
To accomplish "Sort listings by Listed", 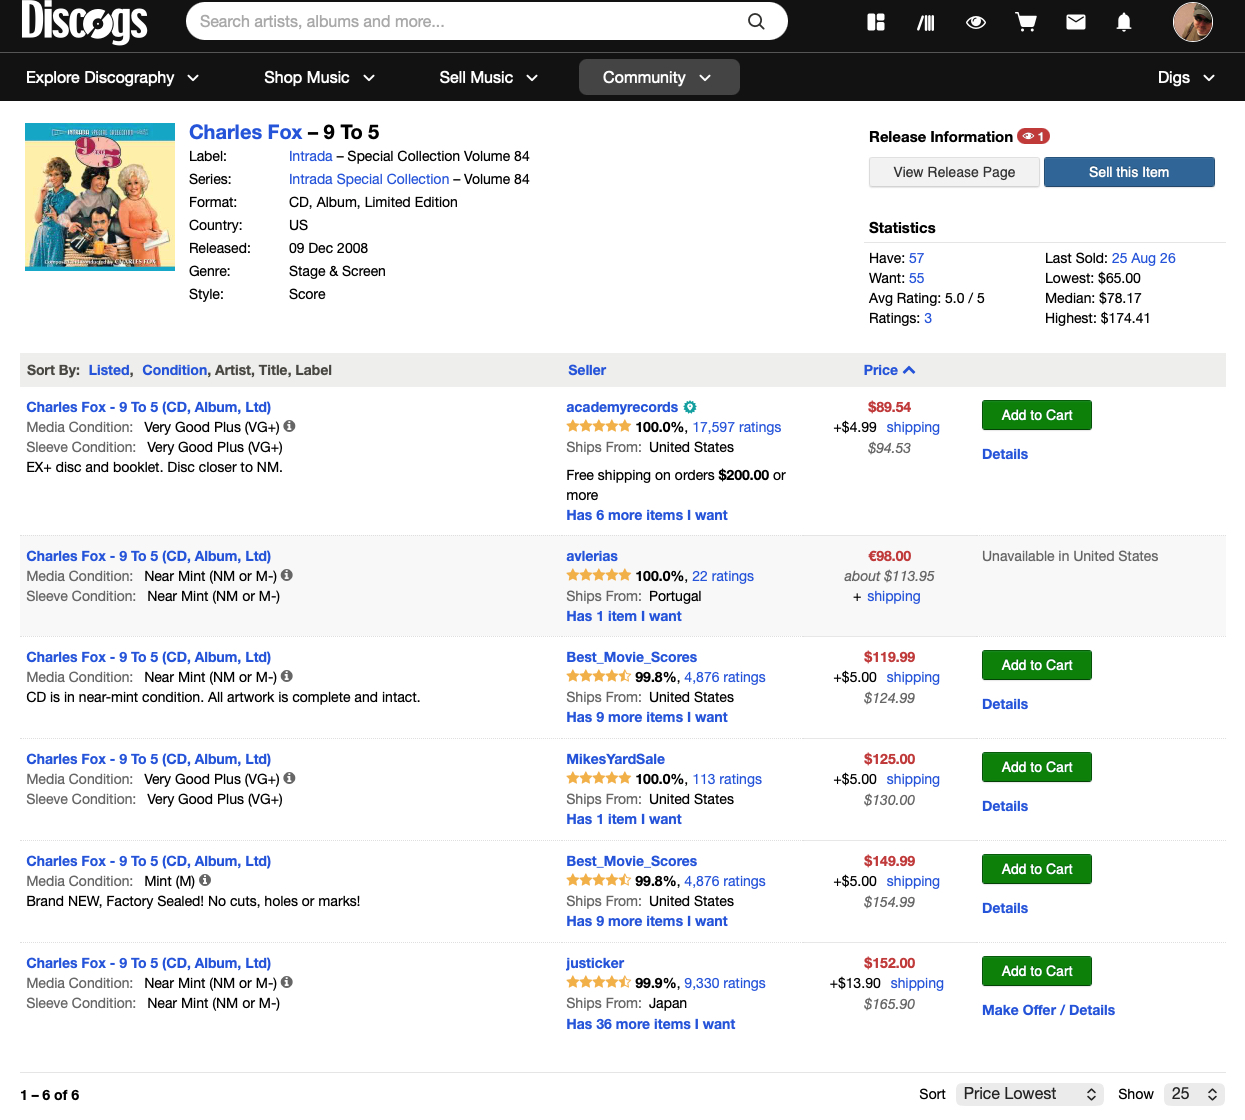I will coord(109,370).
